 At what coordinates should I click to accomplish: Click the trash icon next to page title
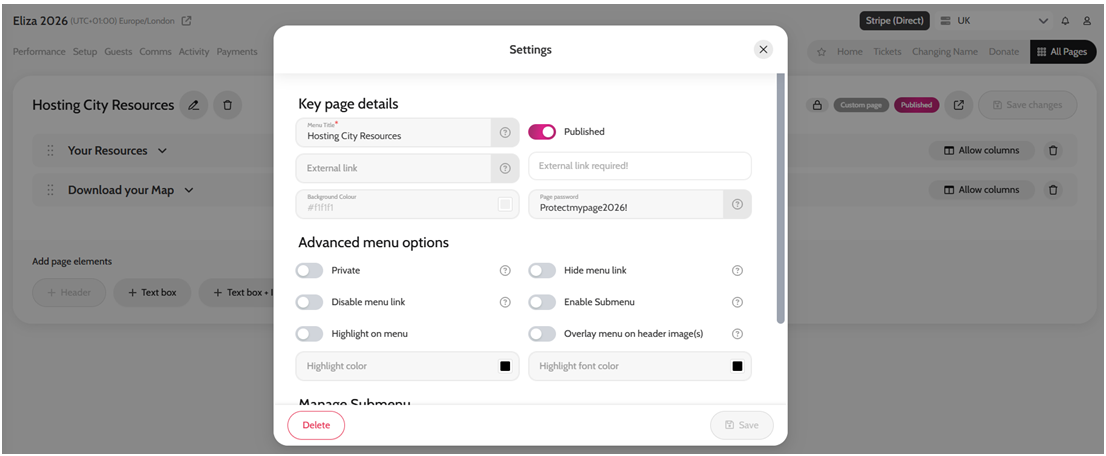(227, 105)
